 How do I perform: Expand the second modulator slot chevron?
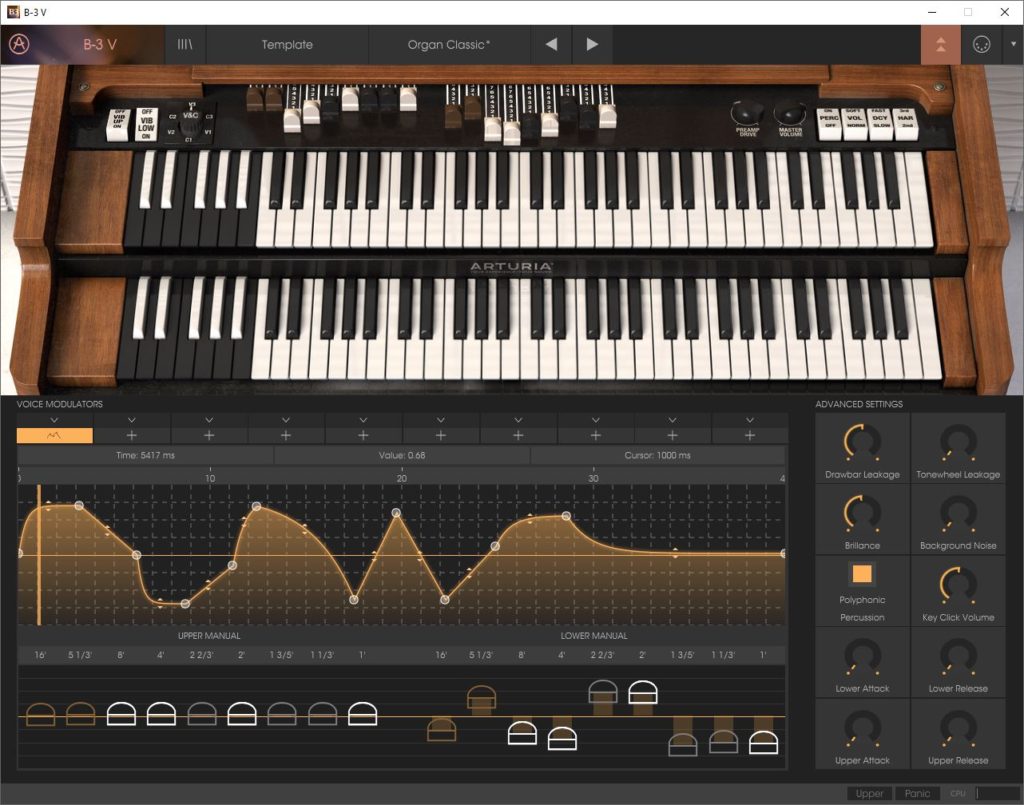pyautogui.click(x=131, y=420)
